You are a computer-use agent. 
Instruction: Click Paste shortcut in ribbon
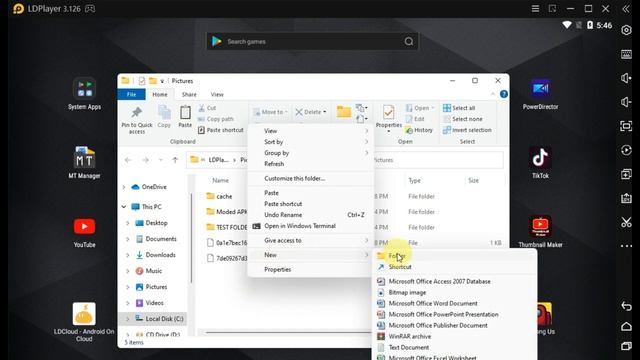220,130
